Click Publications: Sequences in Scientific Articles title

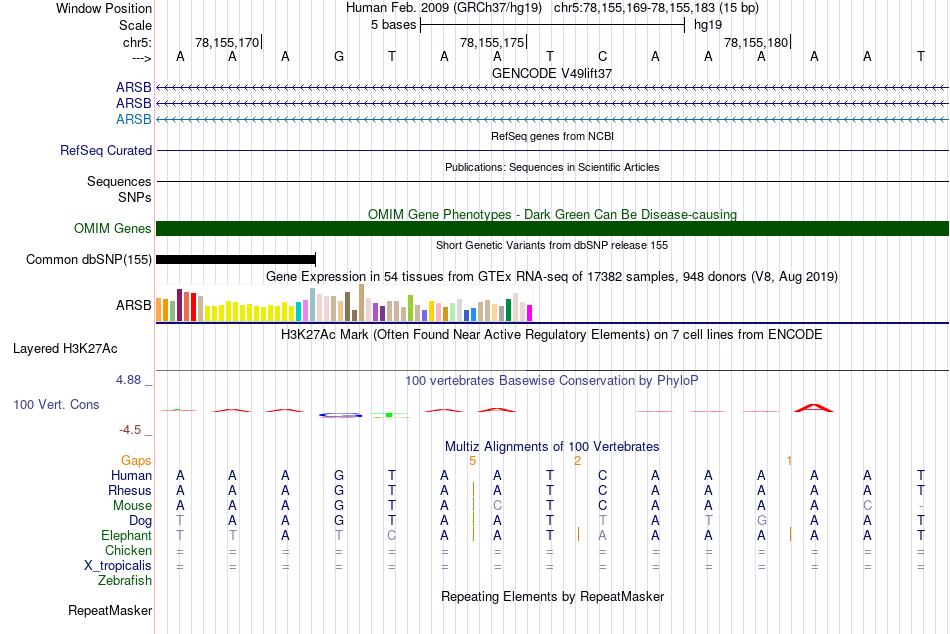pos(552,167)
